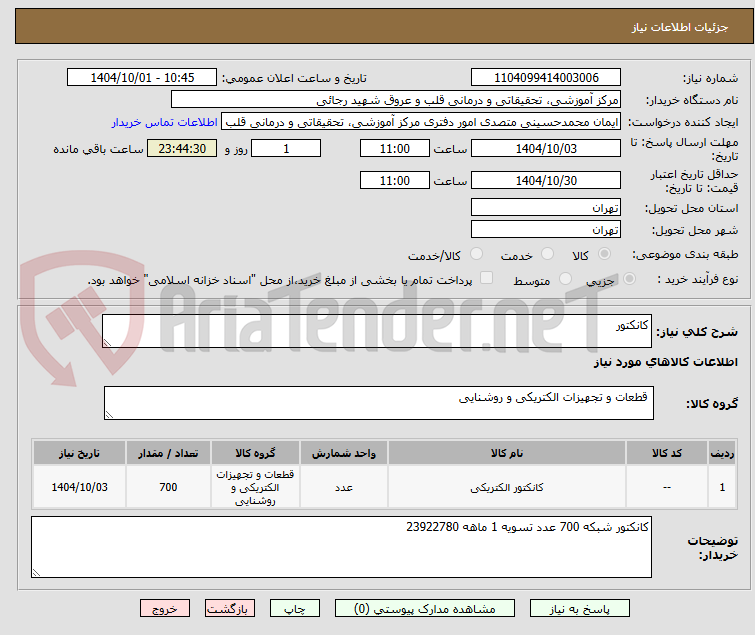The width and height of the screenshot is (755, 635).
Task: Click the table date cell 1404/10/03
Action: point(79,487)
